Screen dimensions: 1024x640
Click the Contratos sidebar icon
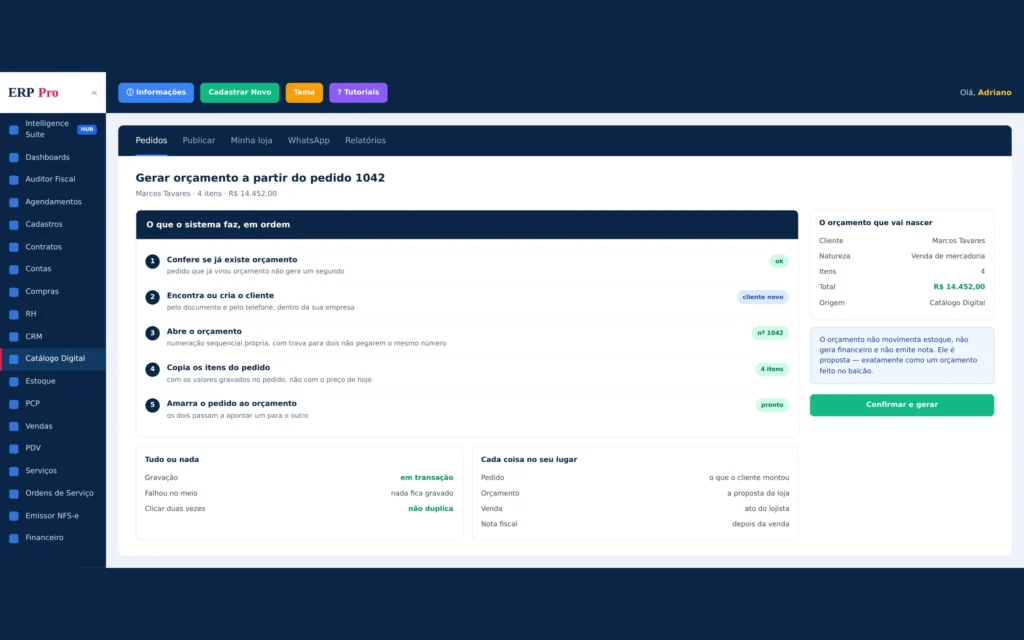tap(14, 248)
